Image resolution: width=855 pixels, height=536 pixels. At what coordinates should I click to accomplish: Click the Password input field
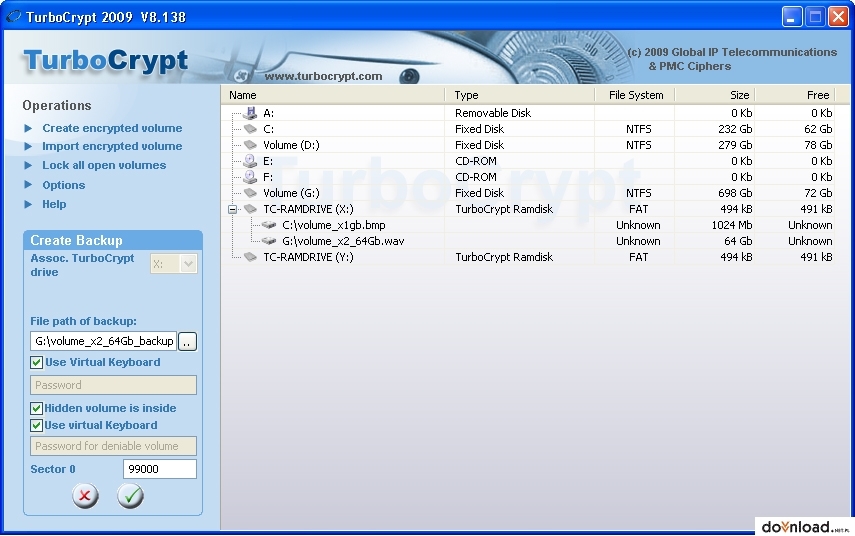tap(113, 385)
